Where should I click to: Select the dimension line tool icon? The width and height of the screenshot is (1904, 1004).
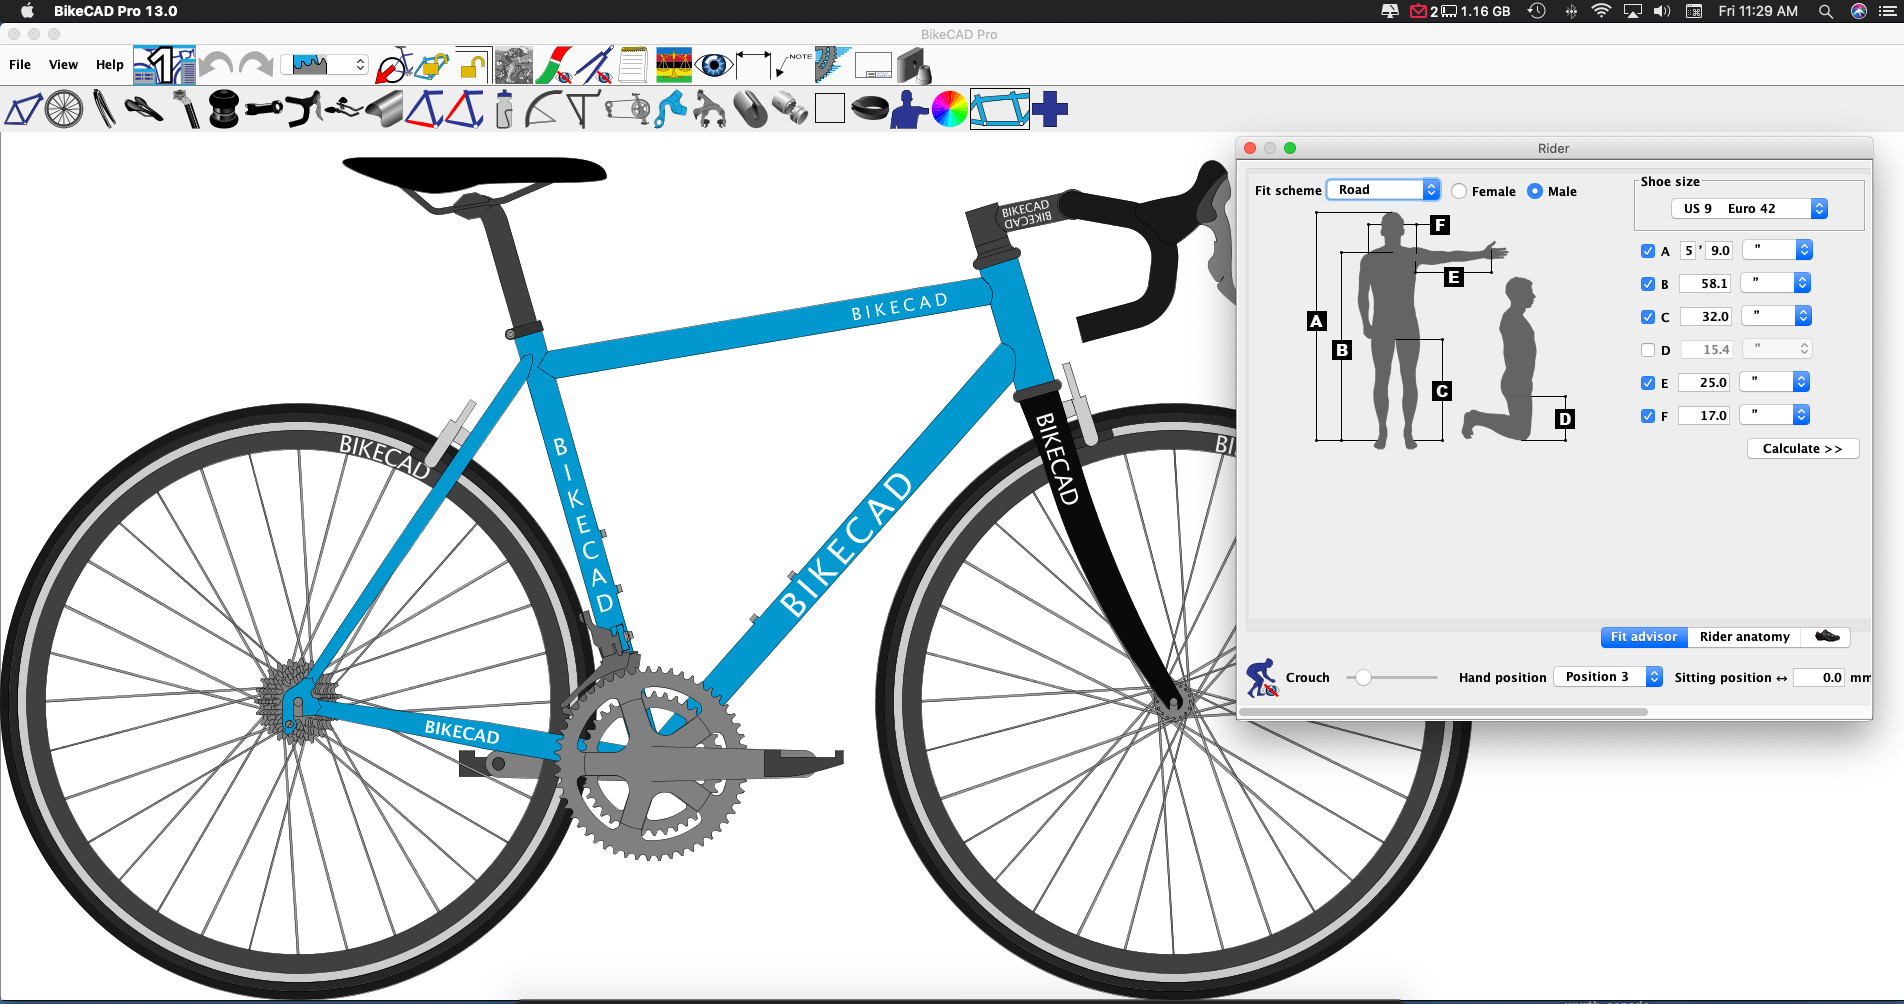[754, 66]
